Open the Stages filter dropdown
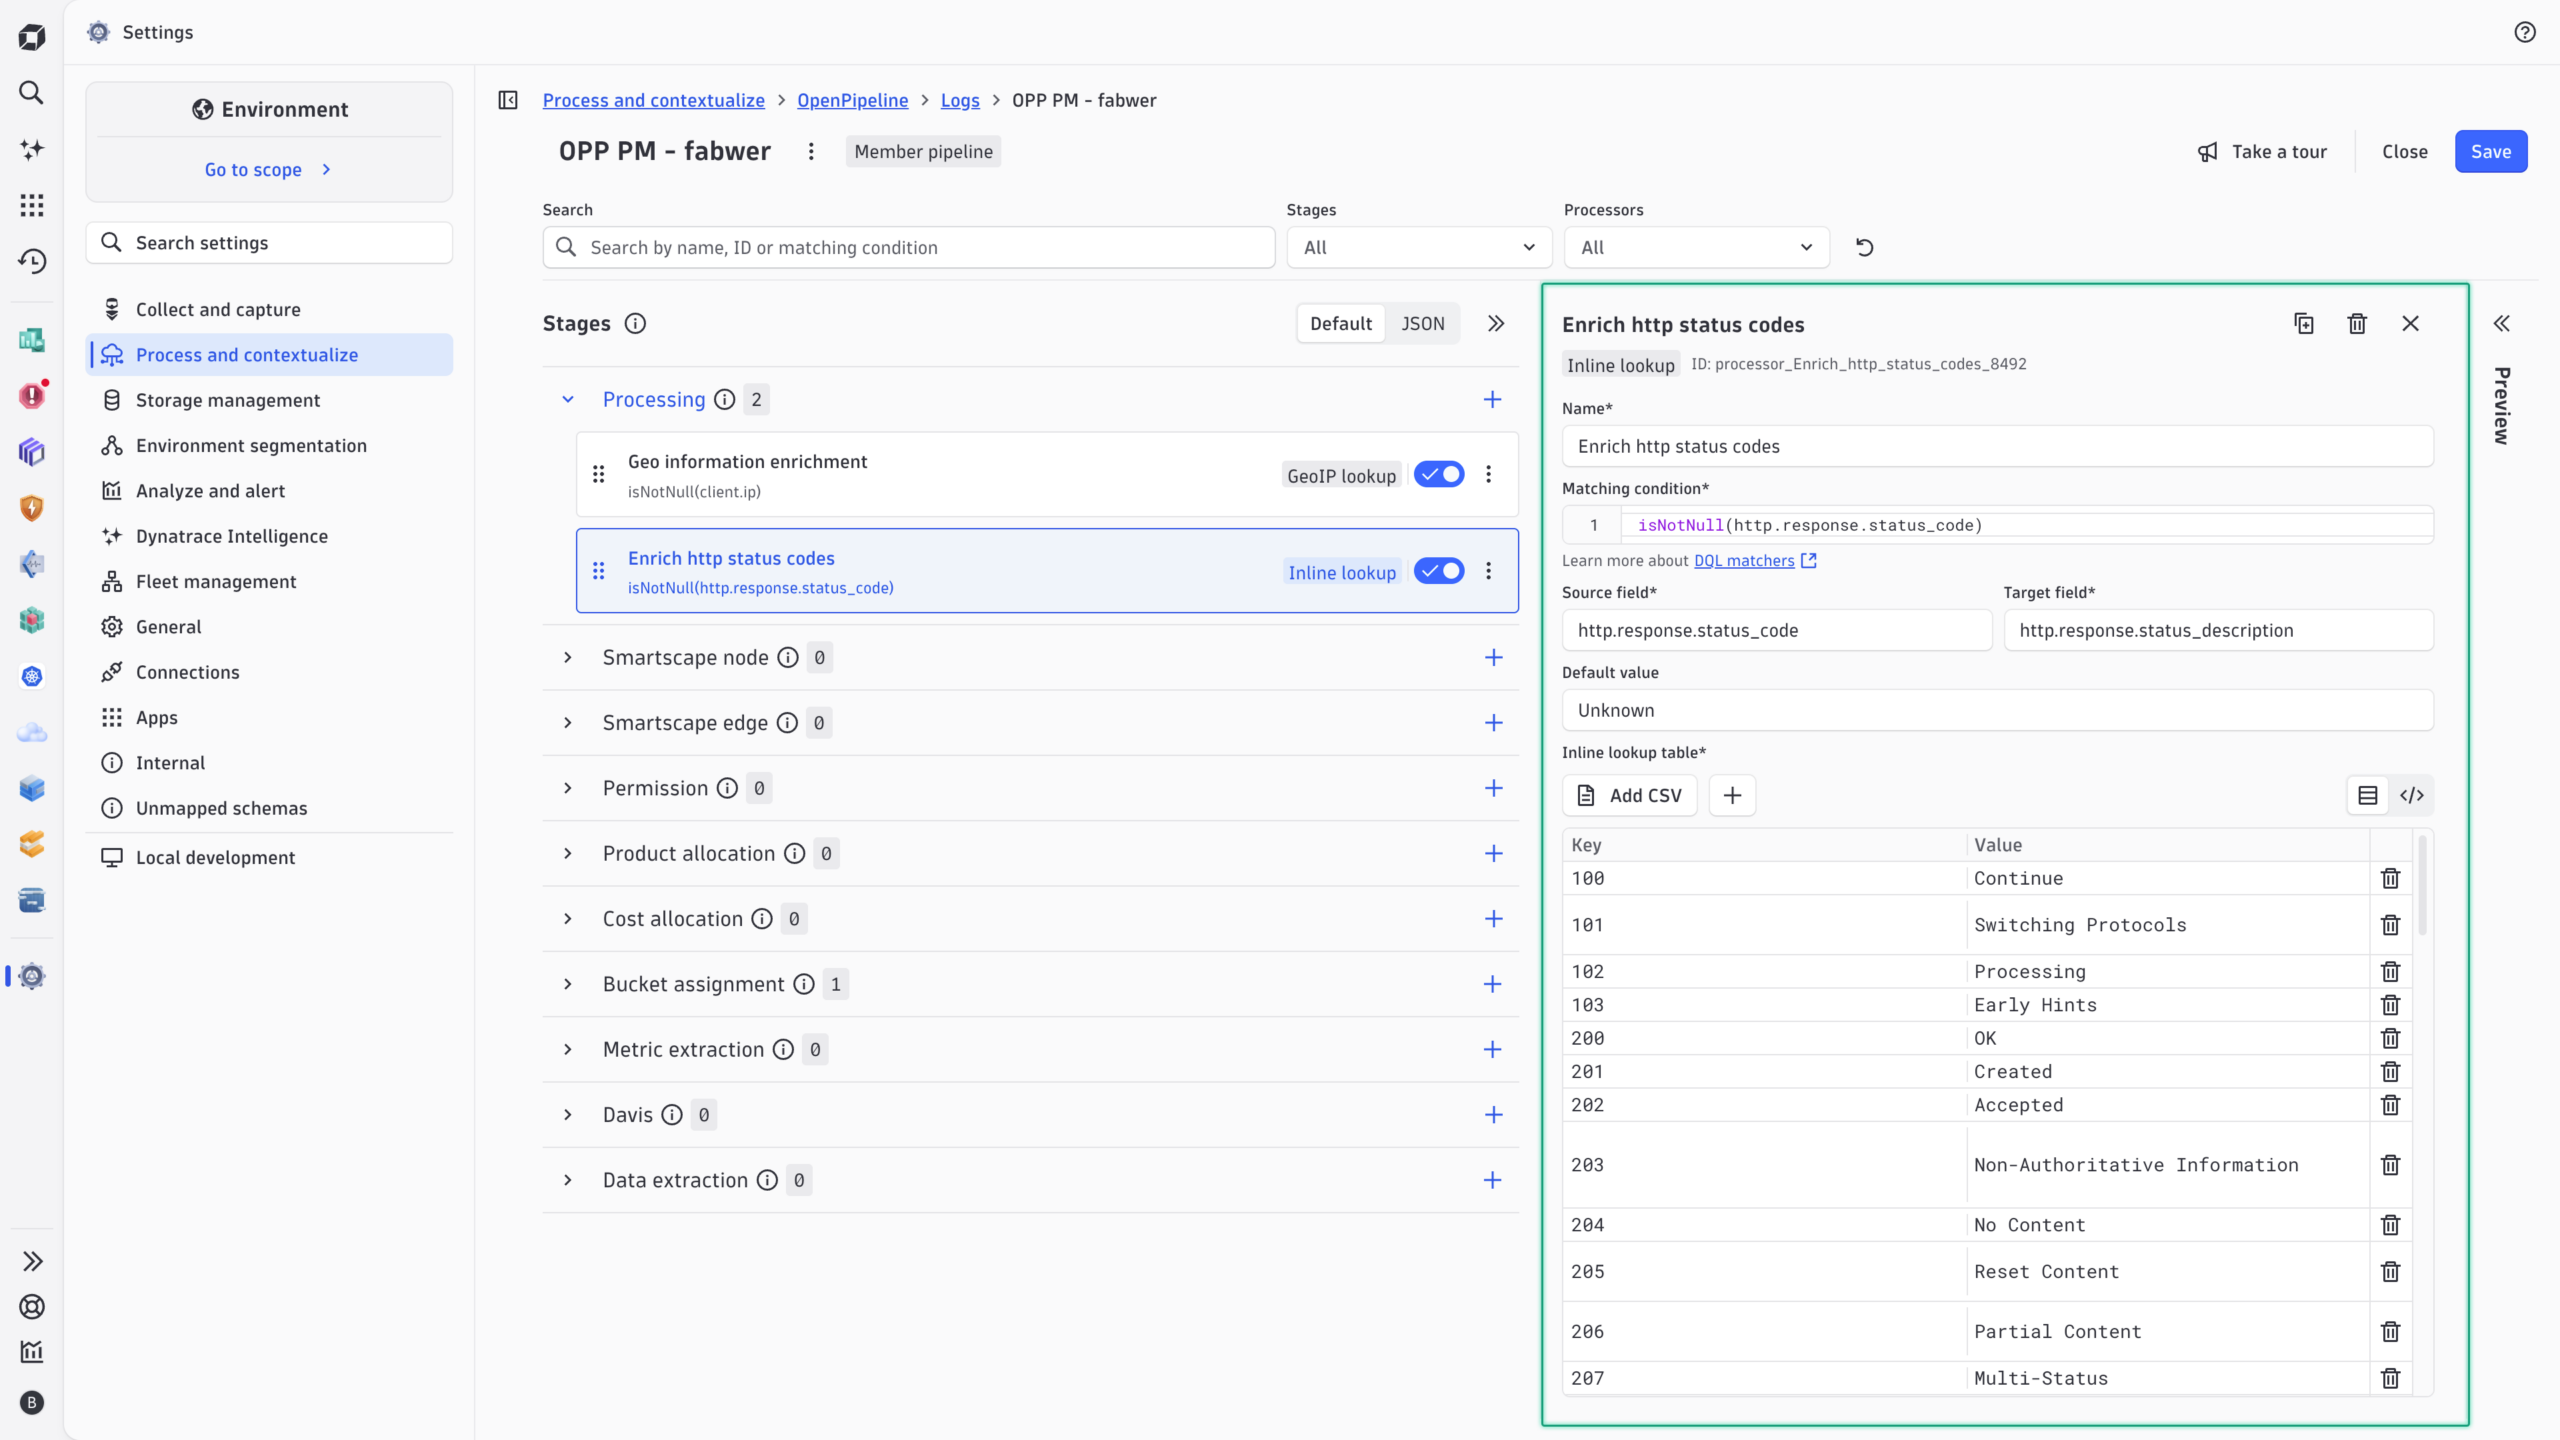Viewport: 2560px width, 1440px height. point(1419,247)
